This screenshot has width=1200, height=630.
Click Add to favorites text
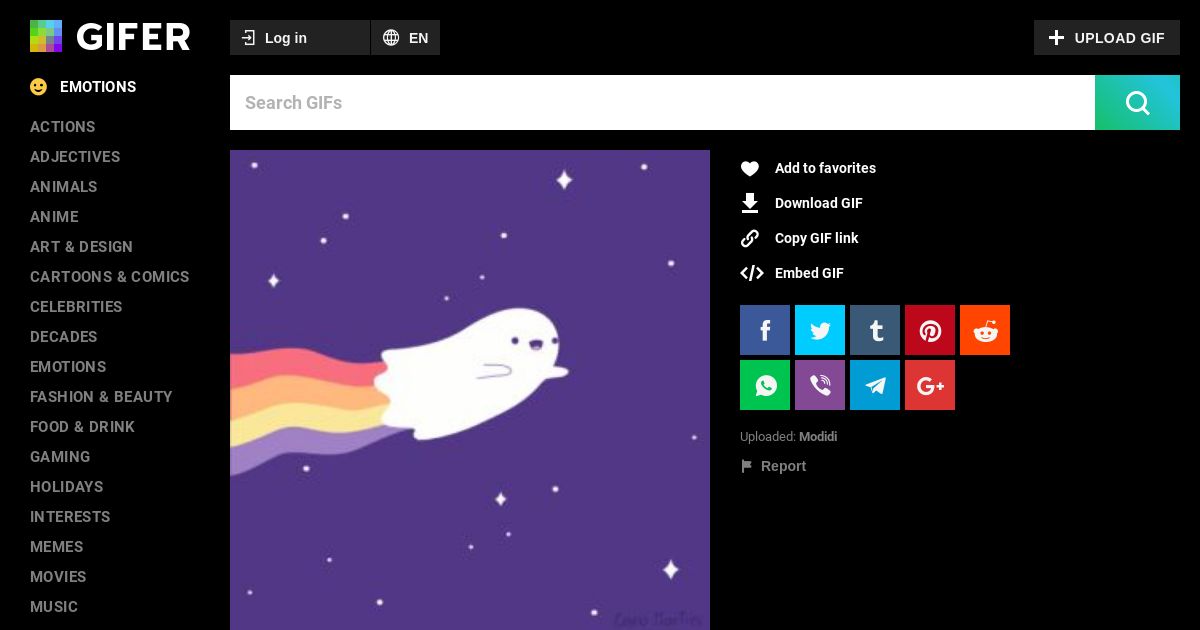tap(825, 168)
